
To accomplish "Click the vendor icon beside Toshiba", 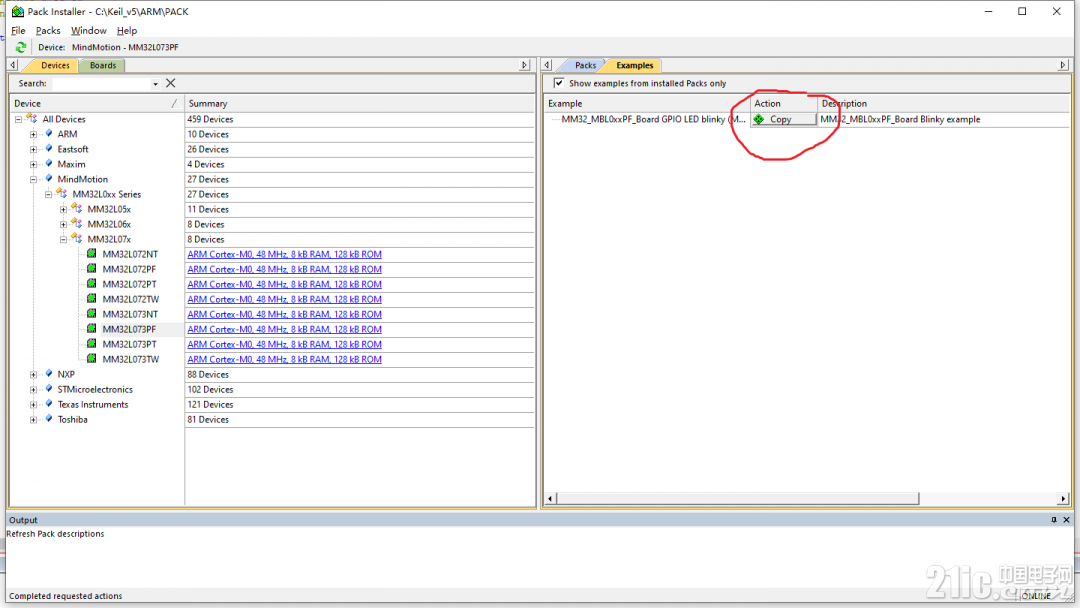I will [49, 419].
